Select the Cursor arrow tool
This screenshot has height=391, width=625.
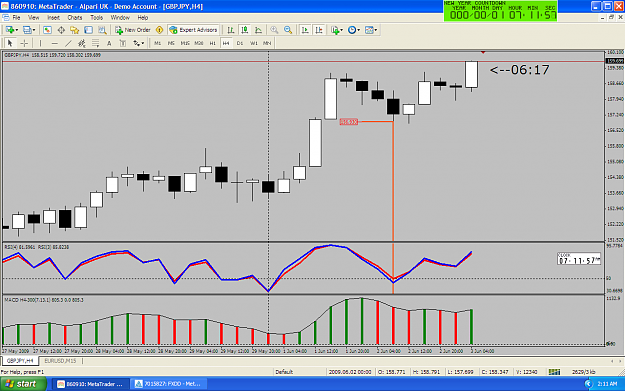(x=10, y=43)
